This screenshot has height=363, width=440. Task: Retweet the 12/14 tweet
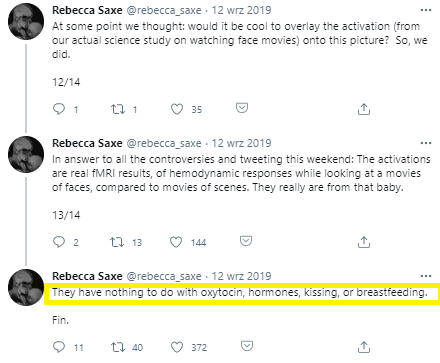[x=118, y=109]
